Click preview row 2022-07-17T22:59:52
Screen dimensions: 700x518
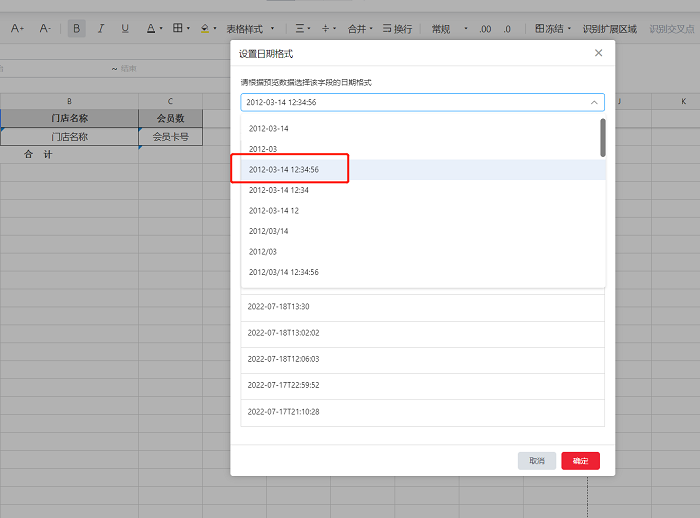pos(422,385)
